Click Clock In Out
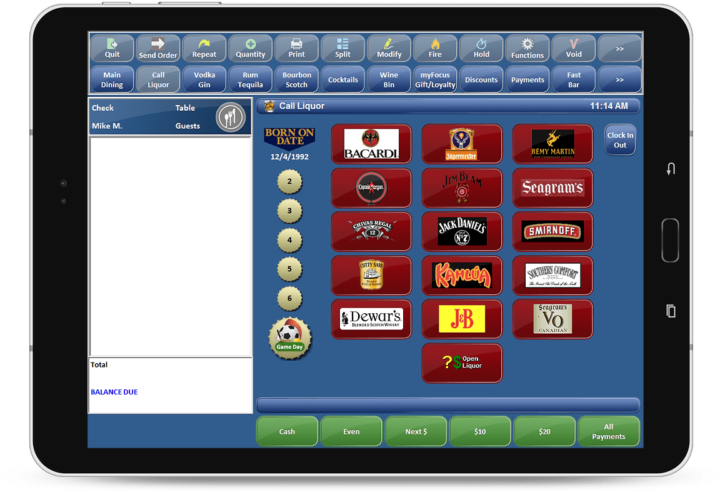The image size is (720, 492). point(620,140)
